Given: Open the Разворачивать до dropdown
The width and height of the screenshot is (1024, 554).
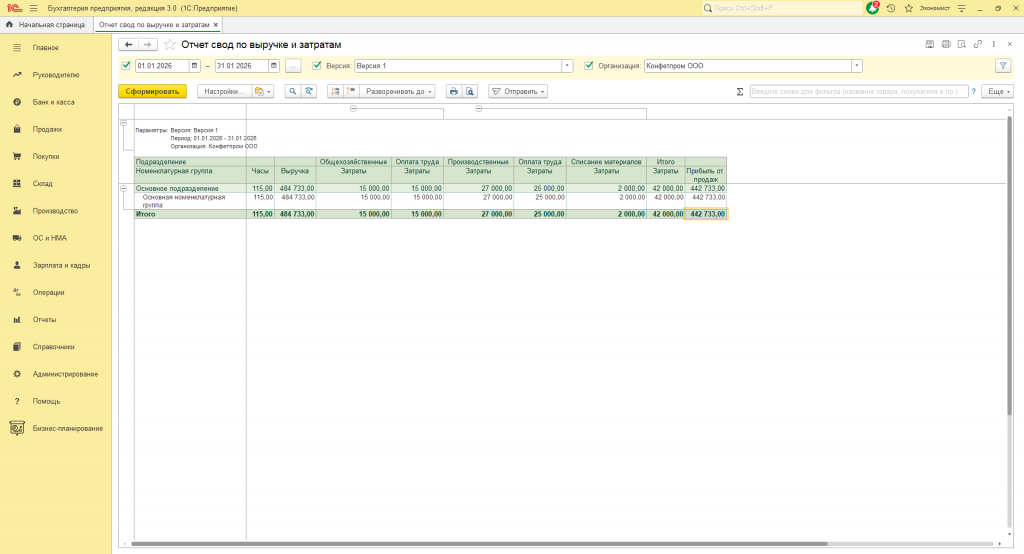Looking at the screenshot, I should (399, 91).
